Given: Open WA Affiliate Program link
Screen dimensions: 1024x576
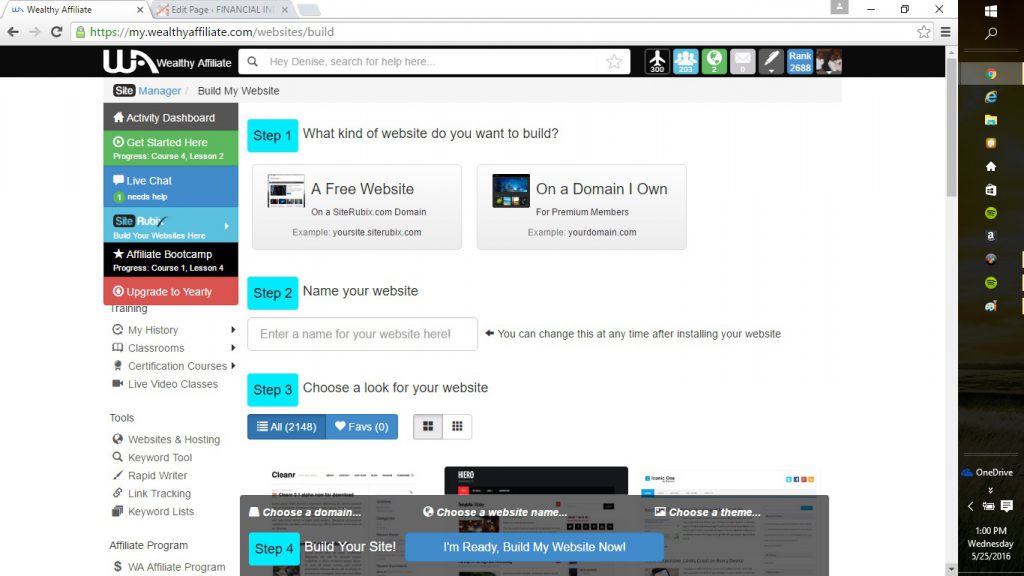Looking at the screenshot, I should (176, 567).
